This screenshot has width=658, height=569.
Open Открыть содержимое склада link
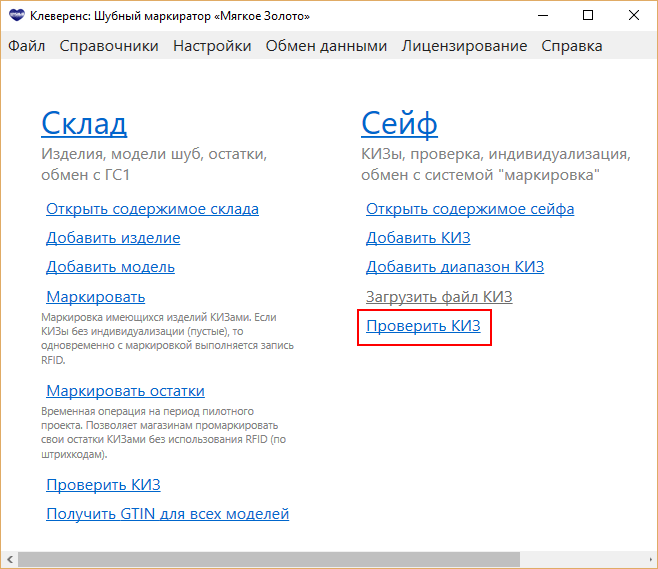tap(152, 209)
